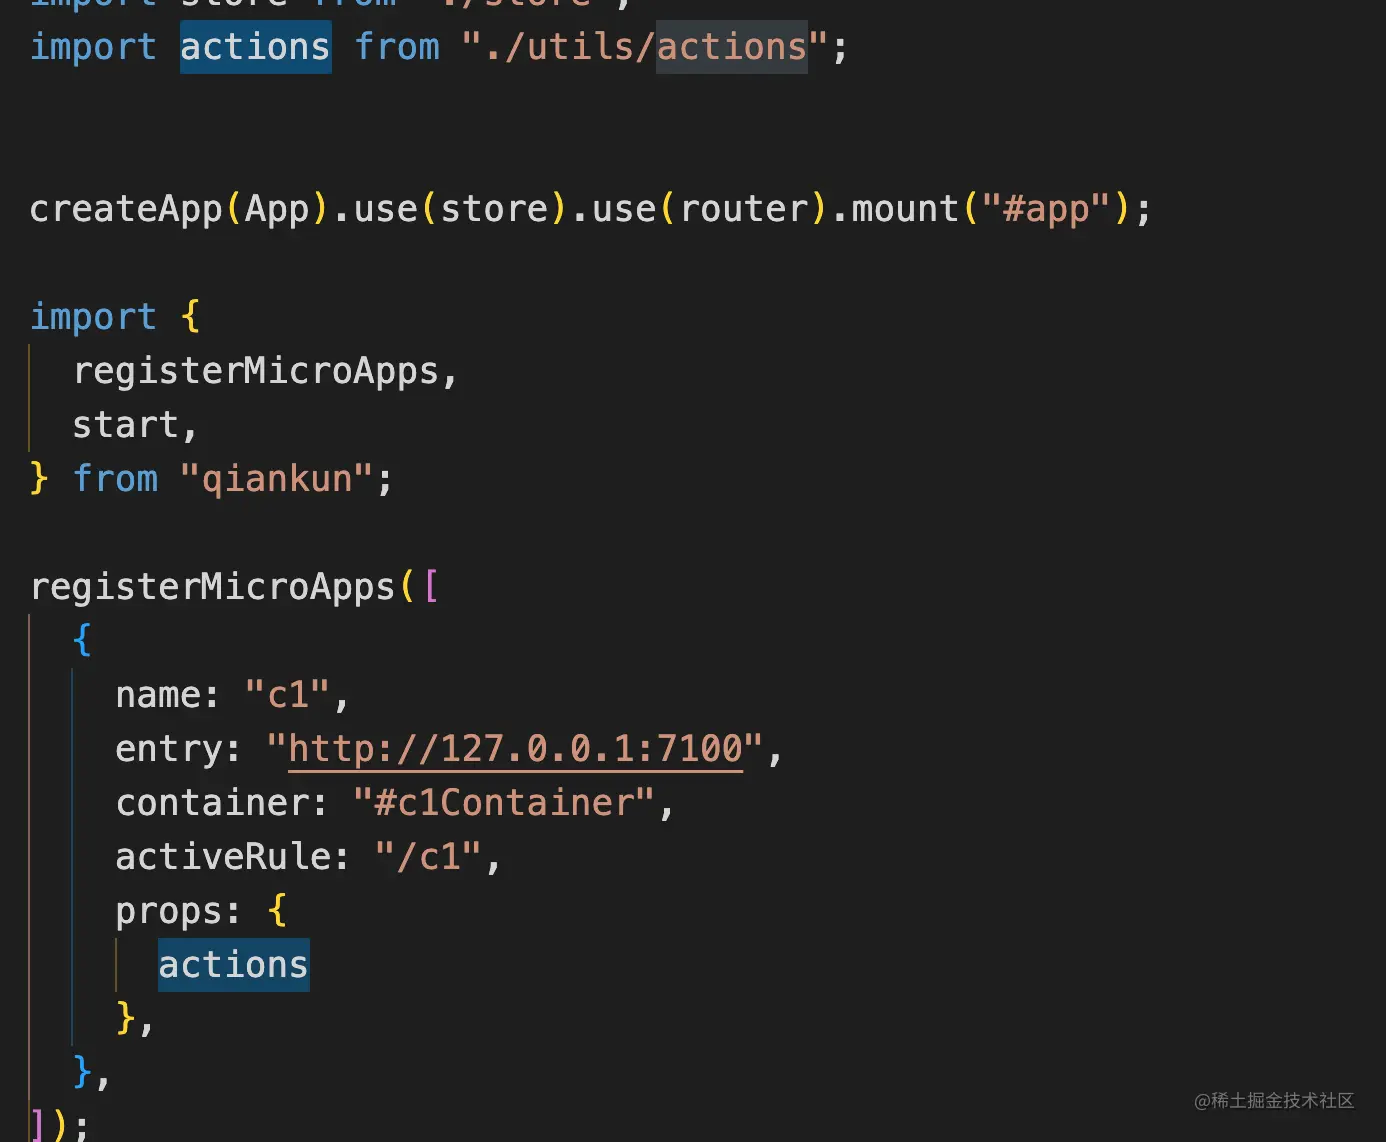Click the activeRule "/c1" value

coord(429,857)
